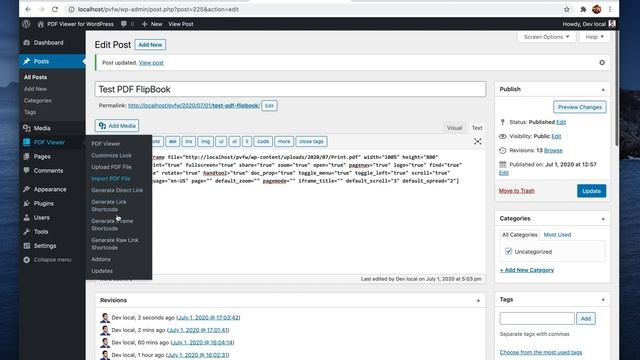Click the browser back arrow
The height and width of the screenshot is (360, 640).
click(x=28, y=9)
